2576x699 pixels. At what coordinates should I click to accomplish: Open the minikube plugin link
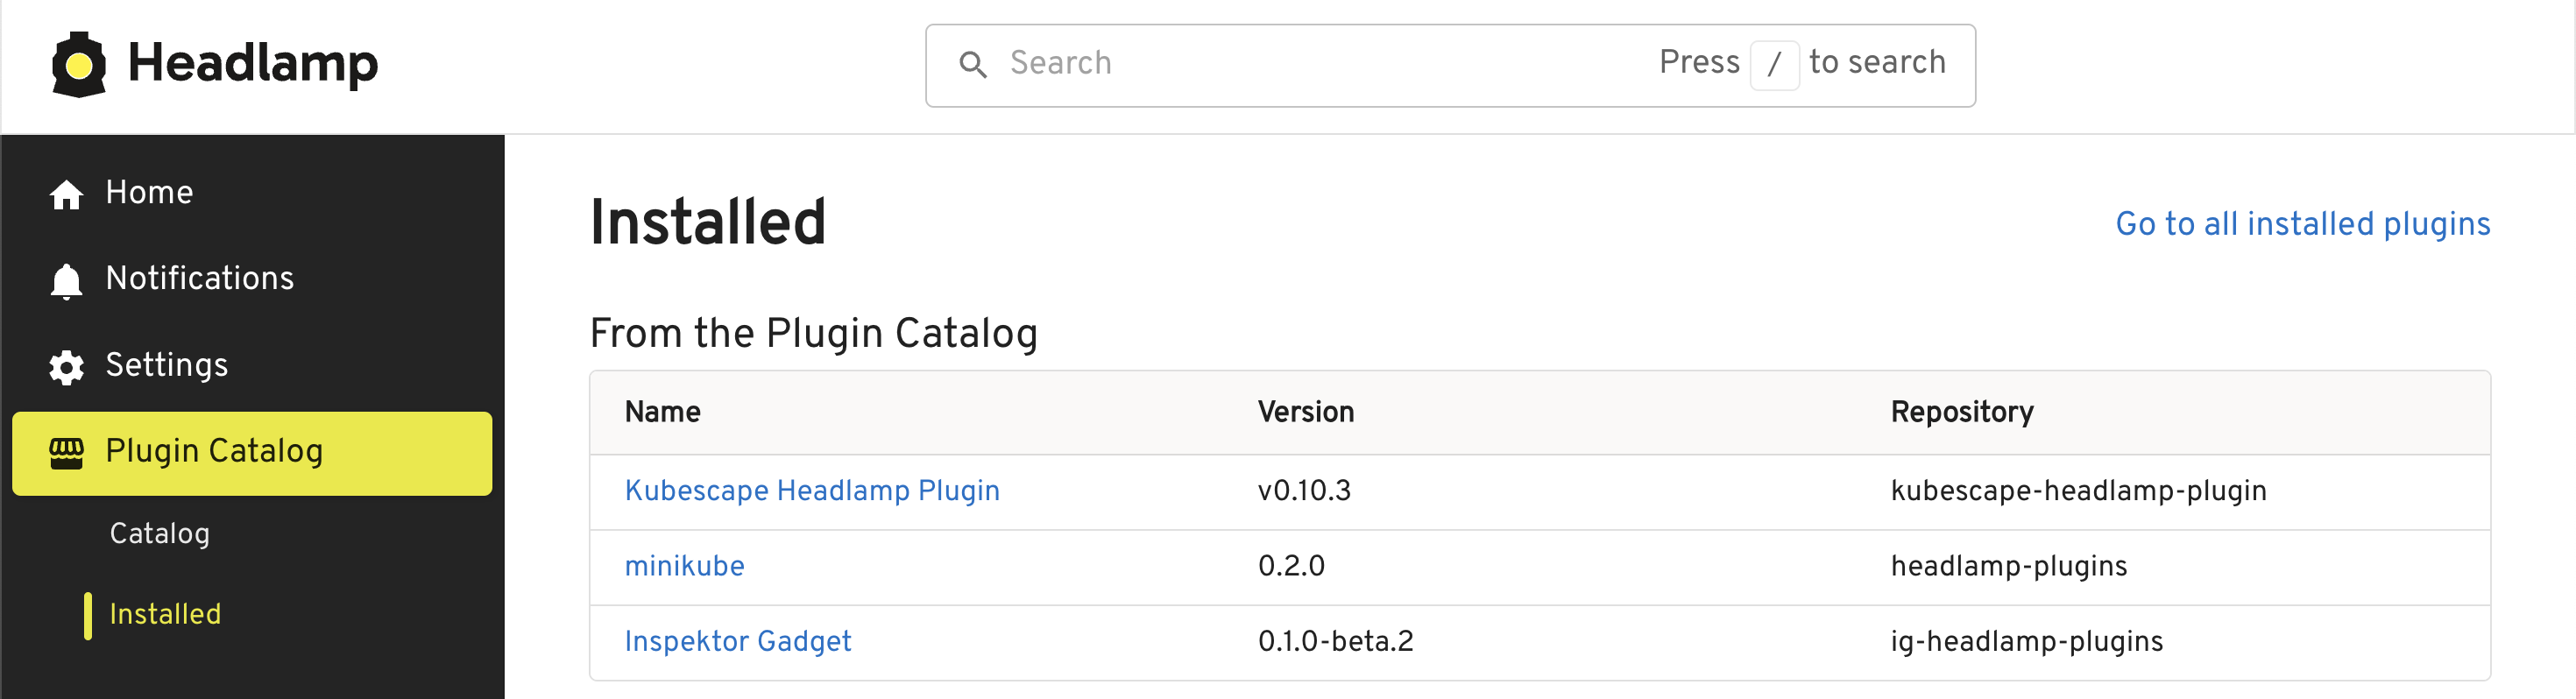point(684,566)
